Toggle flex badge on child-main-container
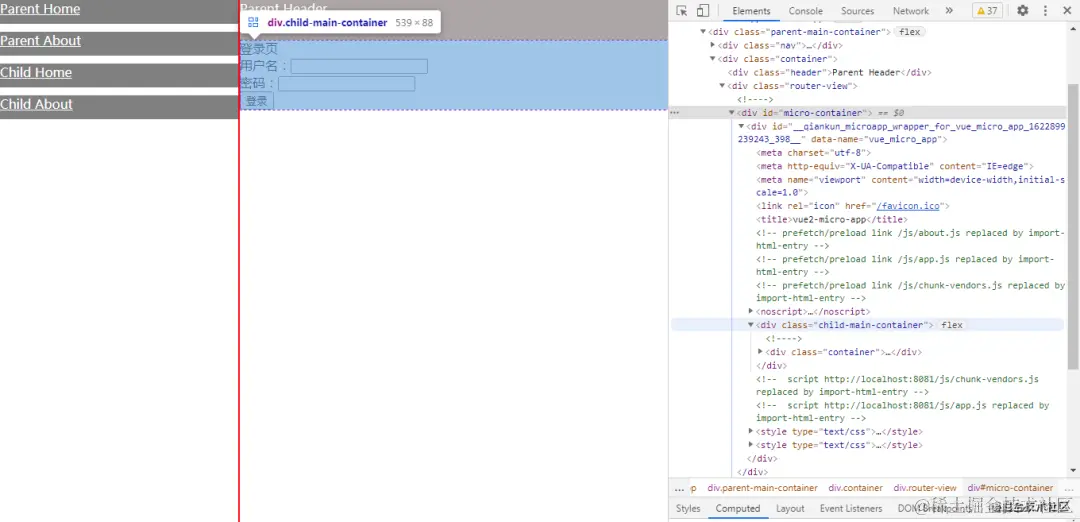Screen dimensions: 1080x522 pyautogui.click(x=951, y=325)
